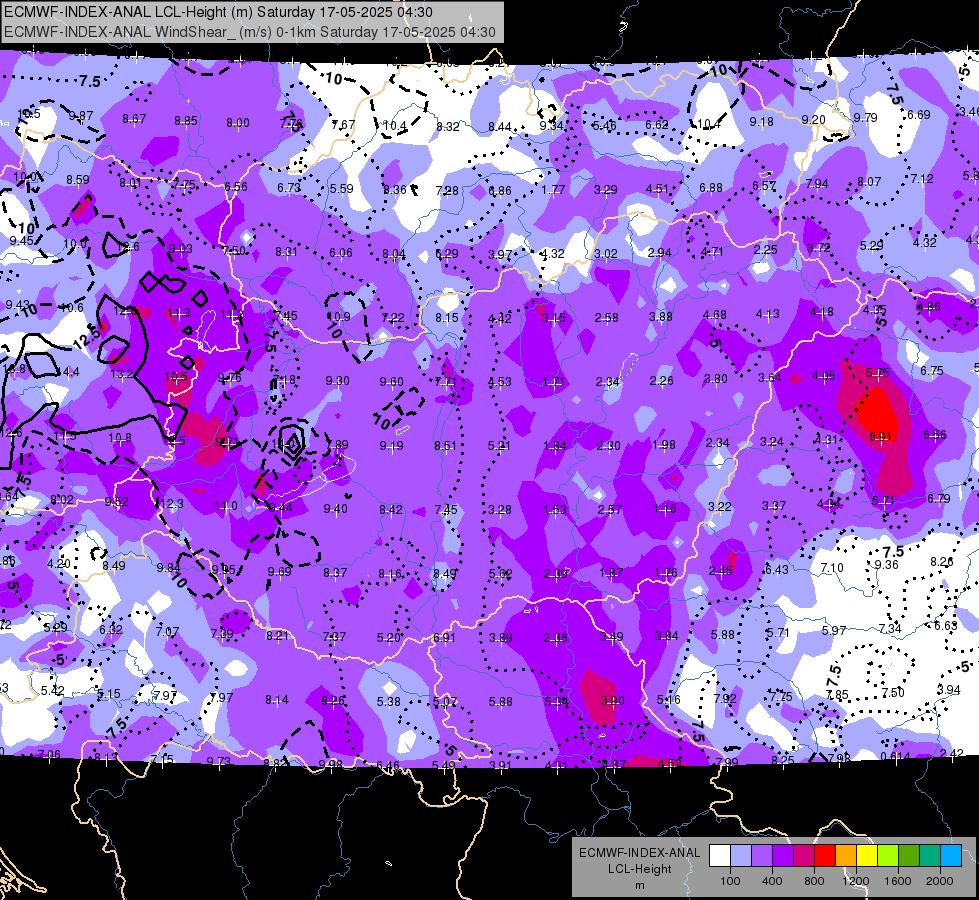Click the map value '6.79'

point(938,498)
